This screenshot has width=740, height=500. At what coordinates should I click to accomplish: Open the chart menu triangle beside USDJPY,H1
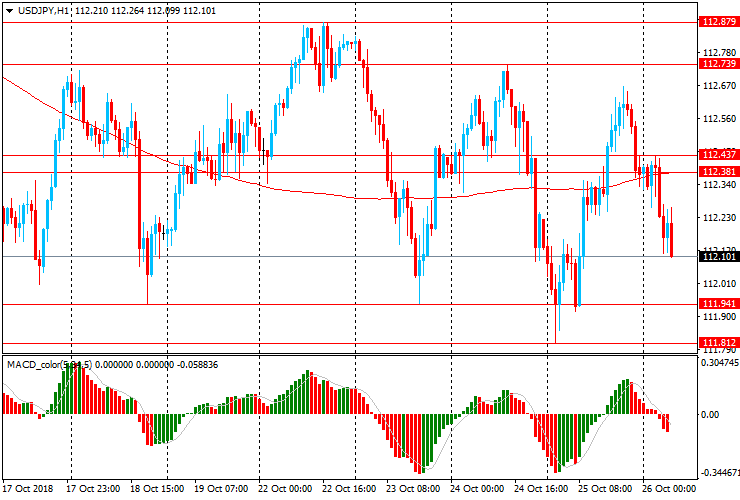[9, 11]
